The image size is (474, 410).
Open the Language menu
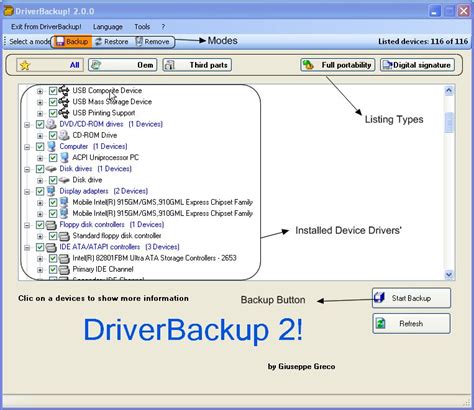pyautogui.click(x=108, y=27)
